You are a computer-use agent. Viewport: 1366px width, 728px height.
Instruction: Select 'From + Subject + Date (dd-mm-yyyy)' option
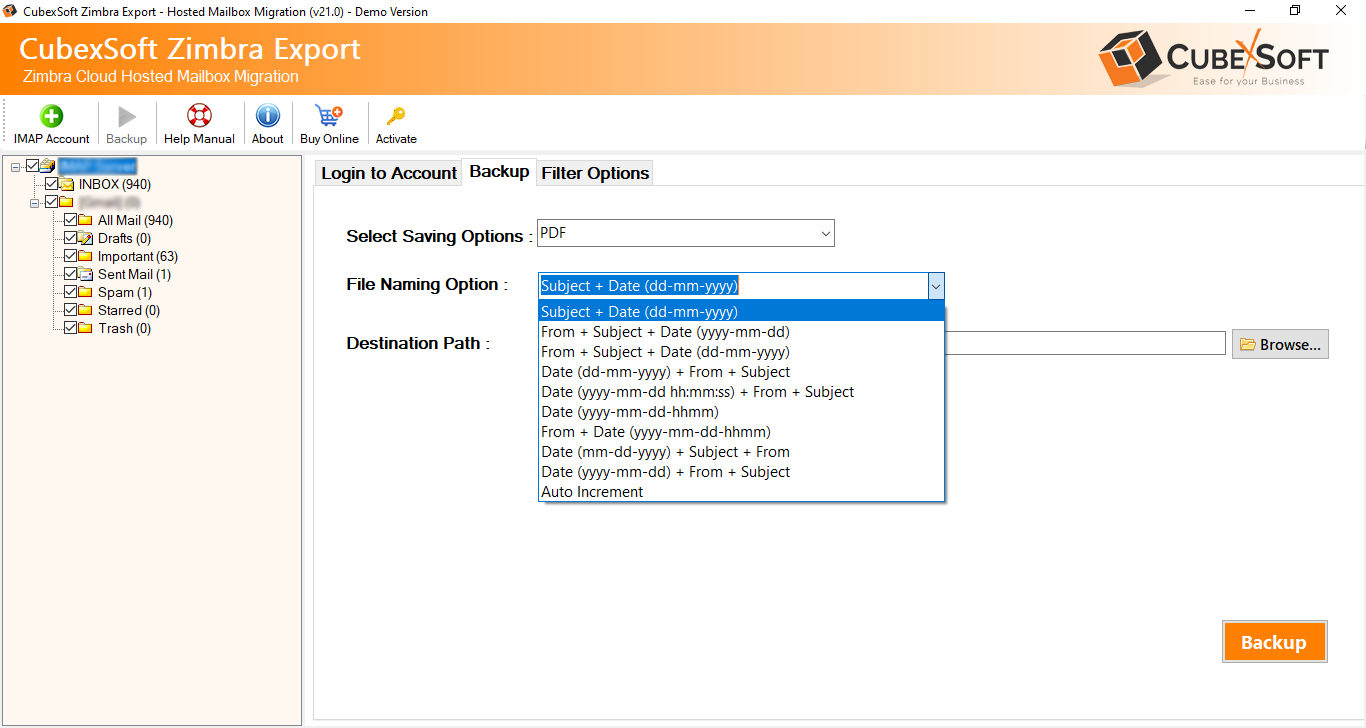coord(741,352)
